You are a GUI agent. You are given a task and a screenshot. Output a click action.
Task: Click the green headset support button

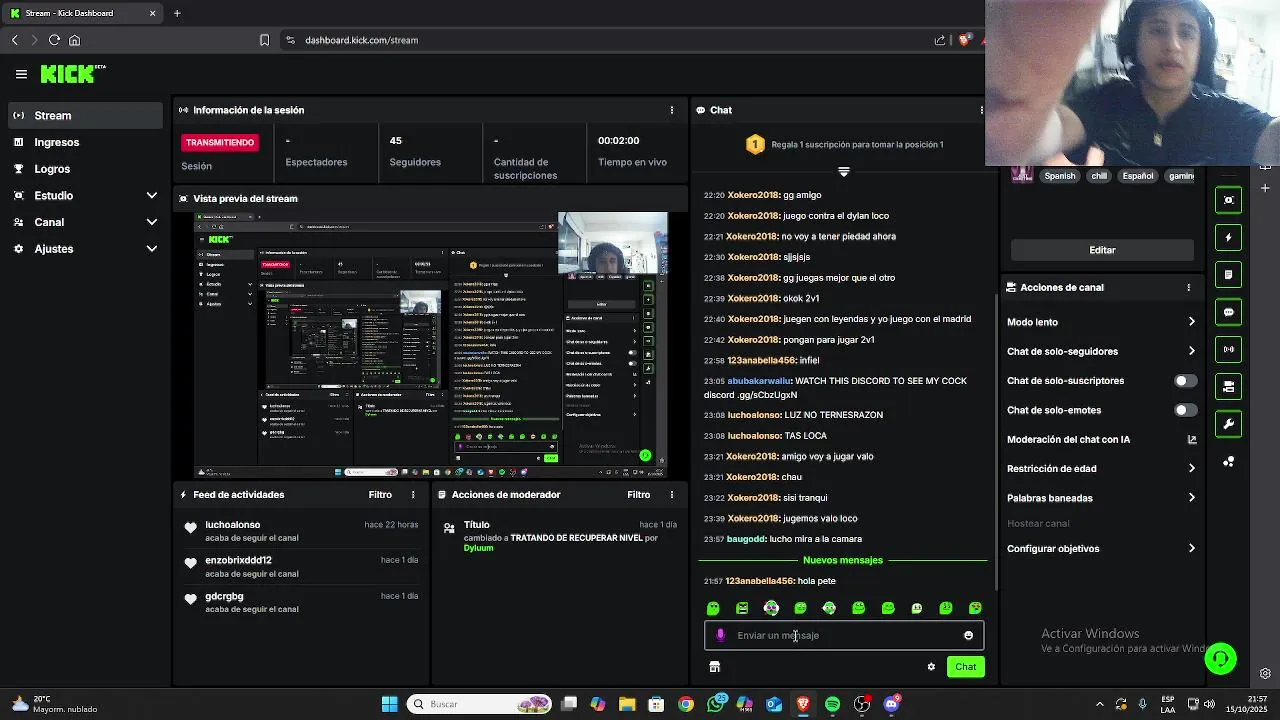click(x=1220, y=658)
